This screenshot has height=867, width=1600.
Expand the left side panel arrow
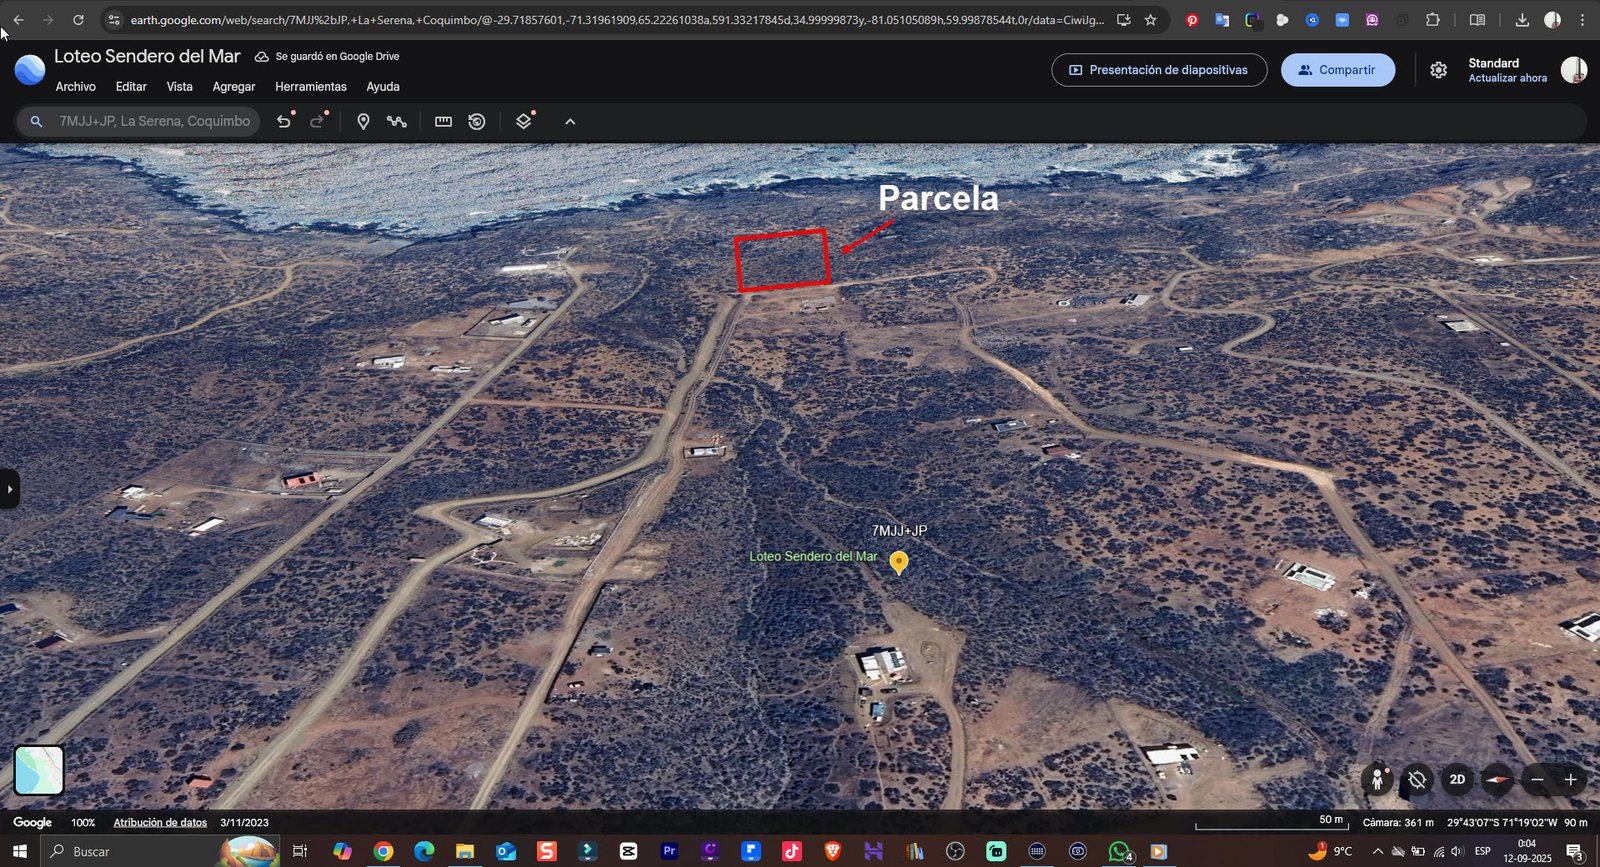point(10,489)
